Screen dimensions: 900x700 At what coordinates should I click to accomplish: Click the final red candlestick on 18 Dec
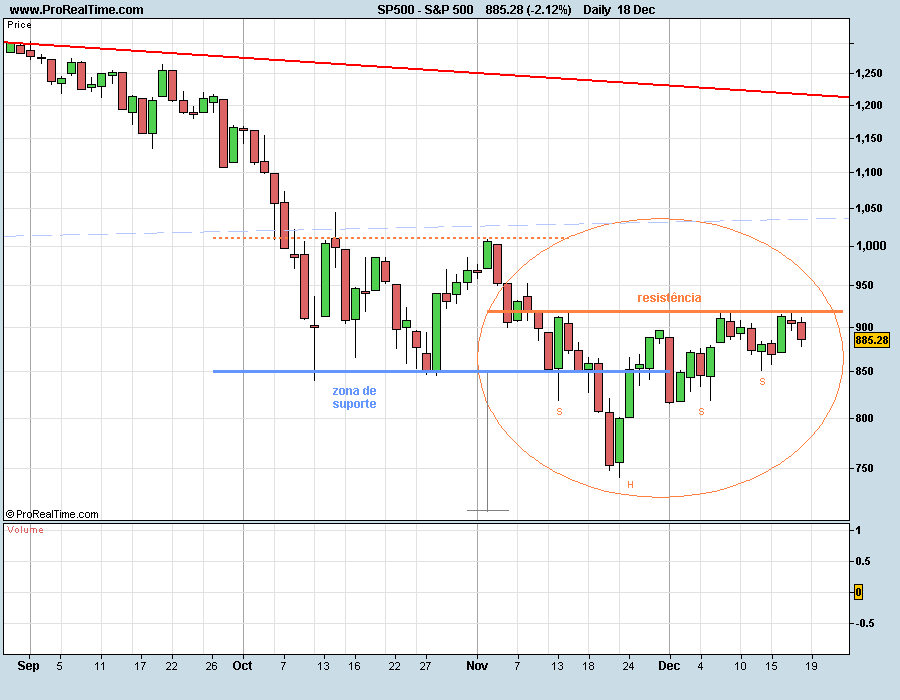pyautogui.click(x=801, y=331)
